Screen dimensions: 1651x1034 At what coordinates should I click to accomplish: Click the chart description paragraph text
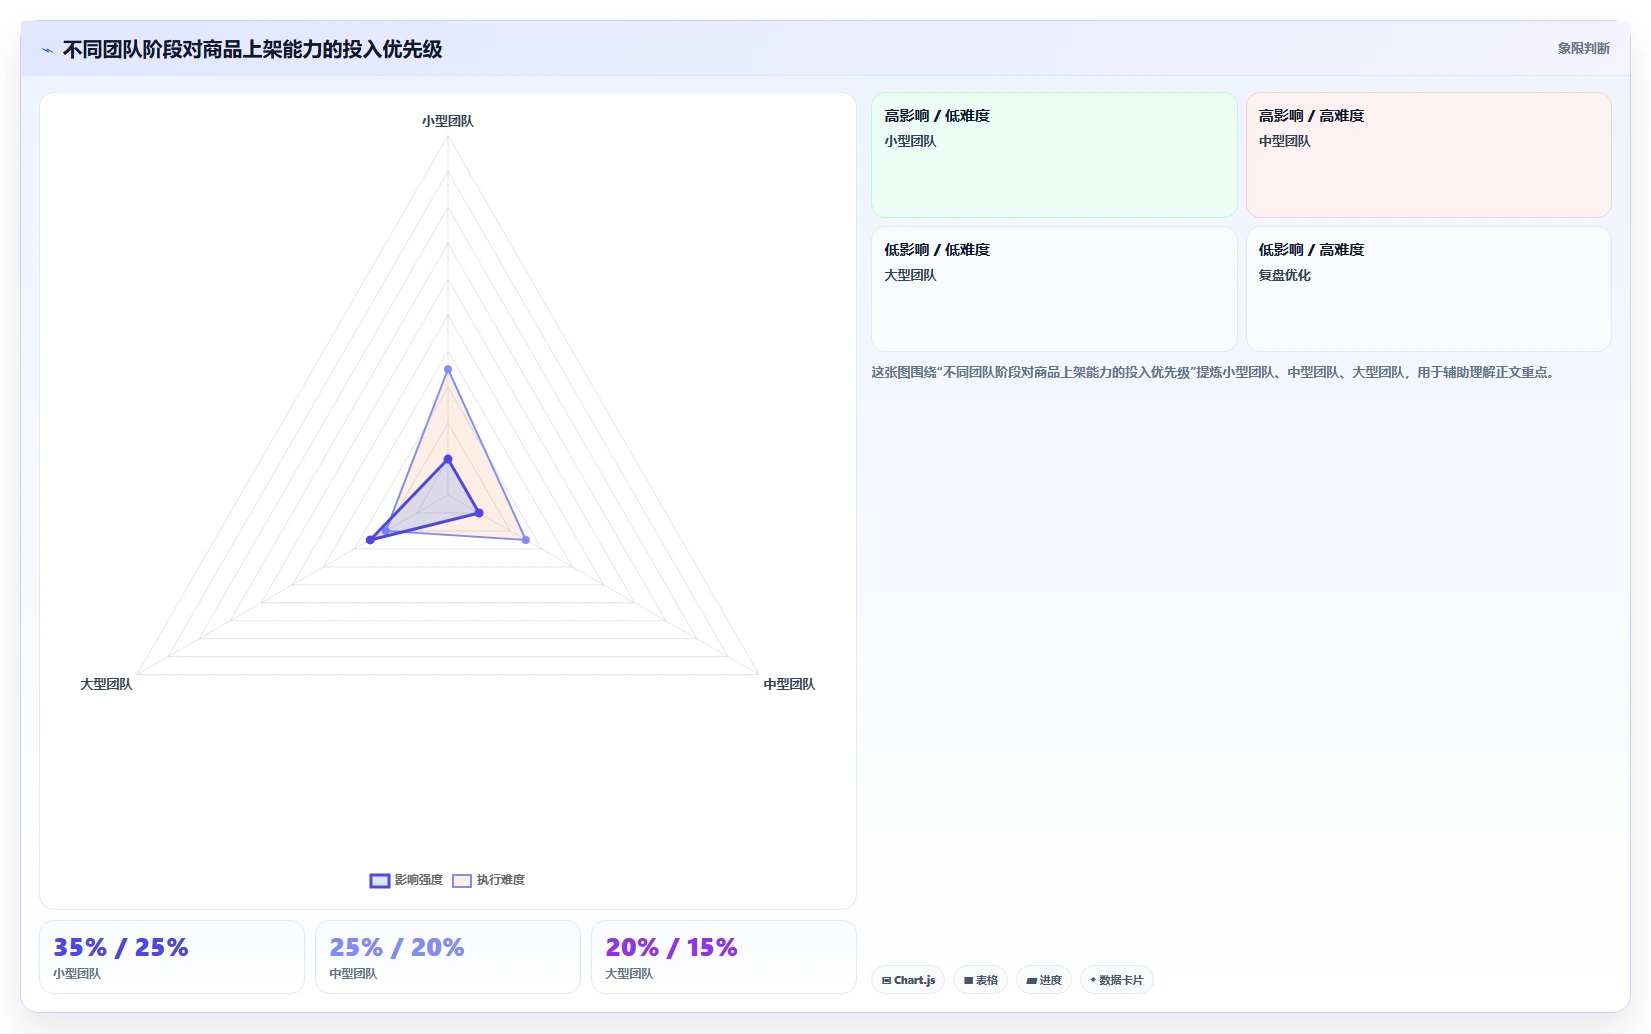tap(1213, 372)
